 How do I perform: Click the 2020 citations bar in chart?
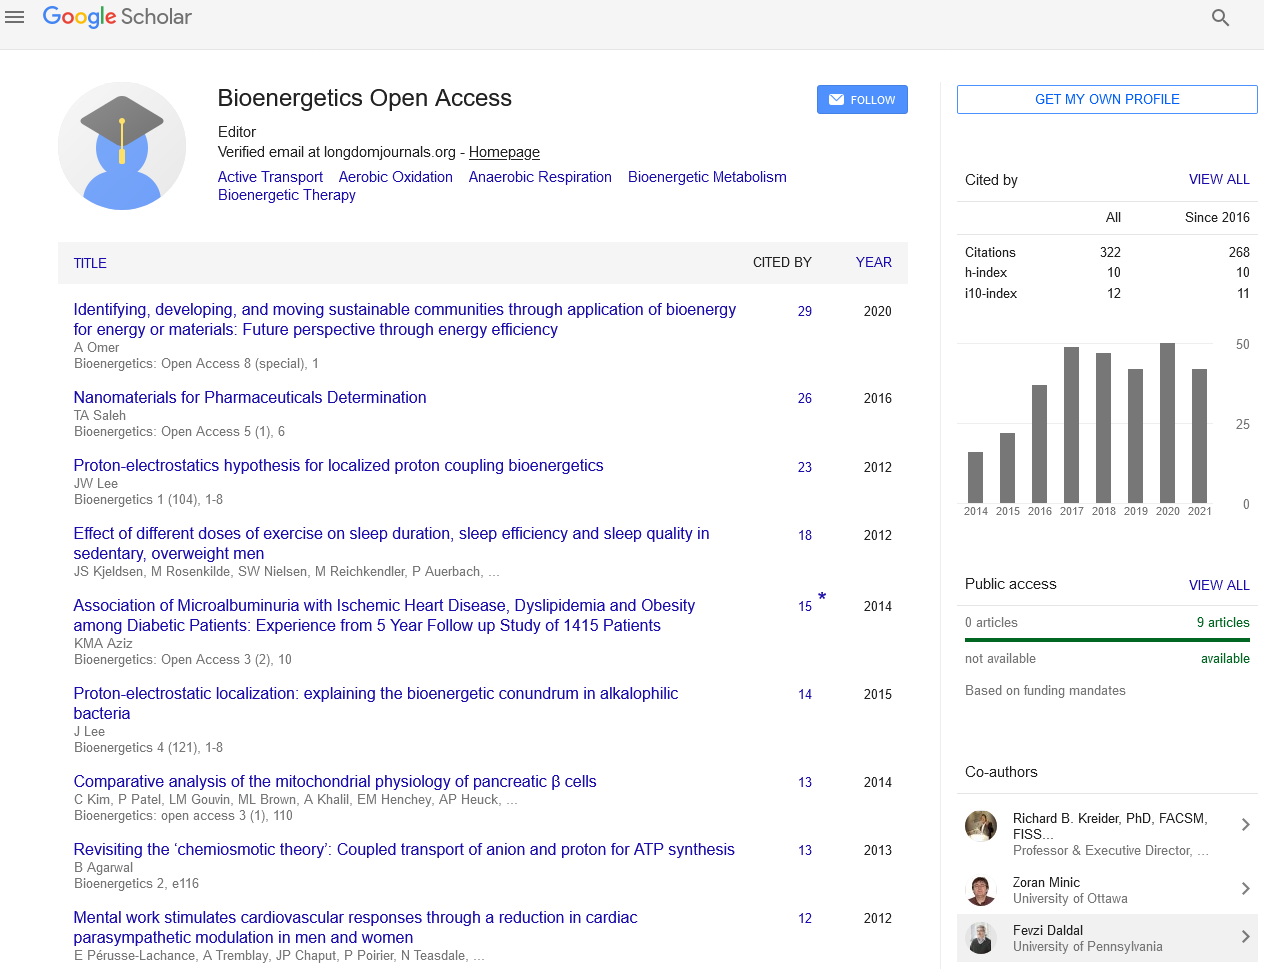tap(1167, 422)
